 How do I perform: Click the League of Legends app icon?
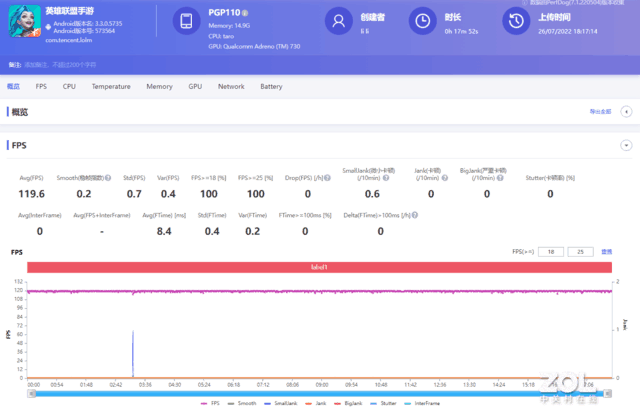(x=22, y=23)
